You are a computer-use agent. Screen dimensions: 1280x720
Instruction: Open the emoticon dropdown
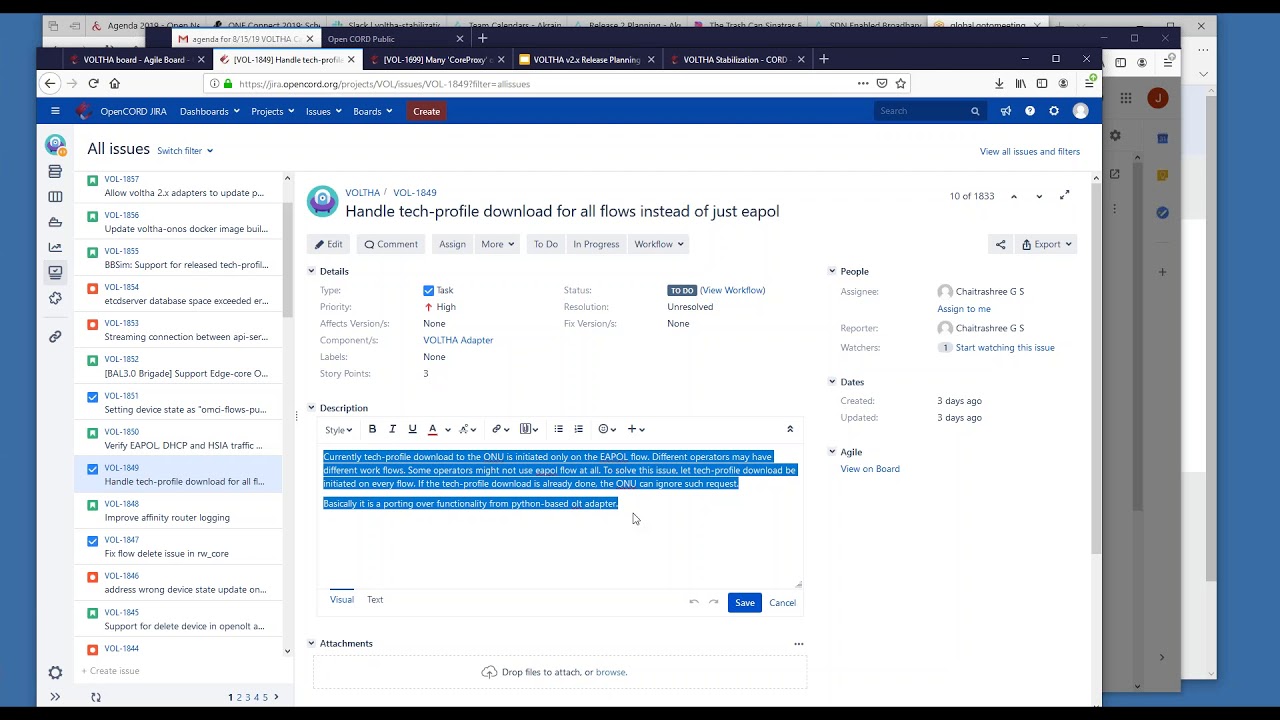click(608, 429)
